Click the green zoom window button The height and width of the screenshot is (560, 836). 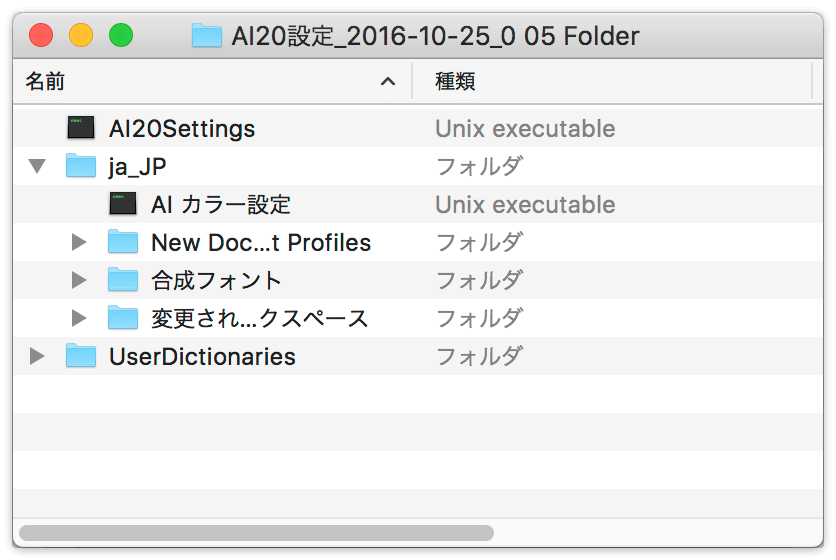121,35
